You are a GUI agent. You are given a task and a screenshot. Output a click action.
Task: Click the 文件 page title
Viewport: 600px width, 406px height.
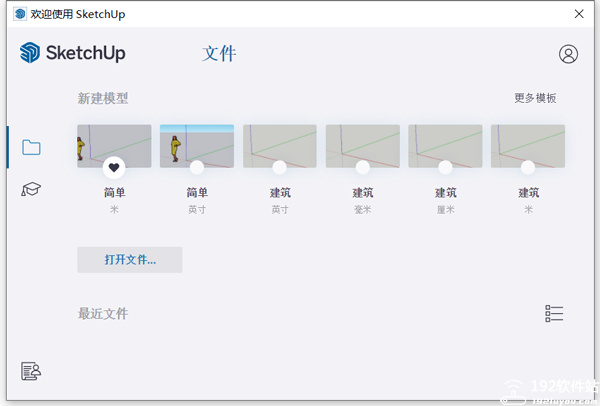(x=219, y=54)
